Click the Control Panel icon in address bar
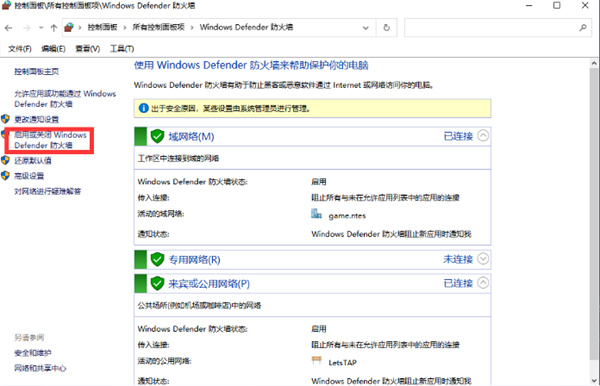This screenshot has height=386, width=600. [x=69, y=27]
